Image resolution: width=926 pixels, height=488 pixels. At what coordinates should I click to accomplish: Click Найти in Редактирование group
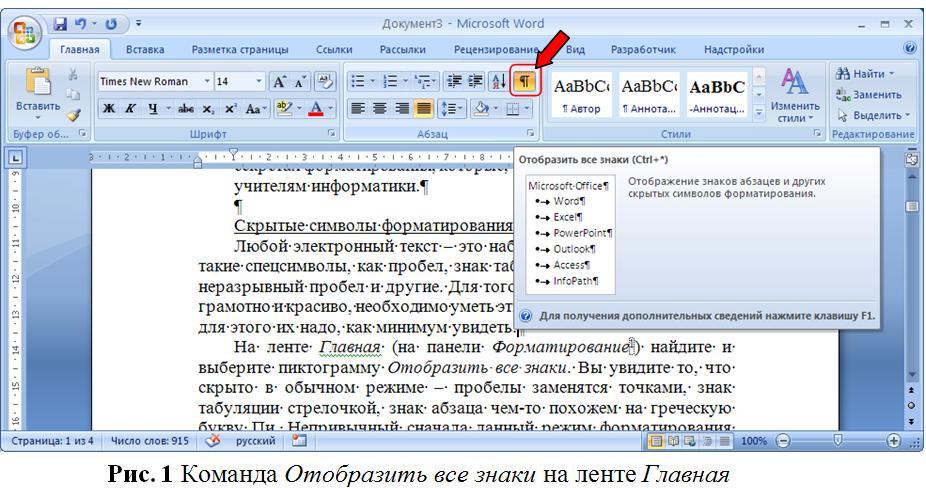[x=865, y=74]
